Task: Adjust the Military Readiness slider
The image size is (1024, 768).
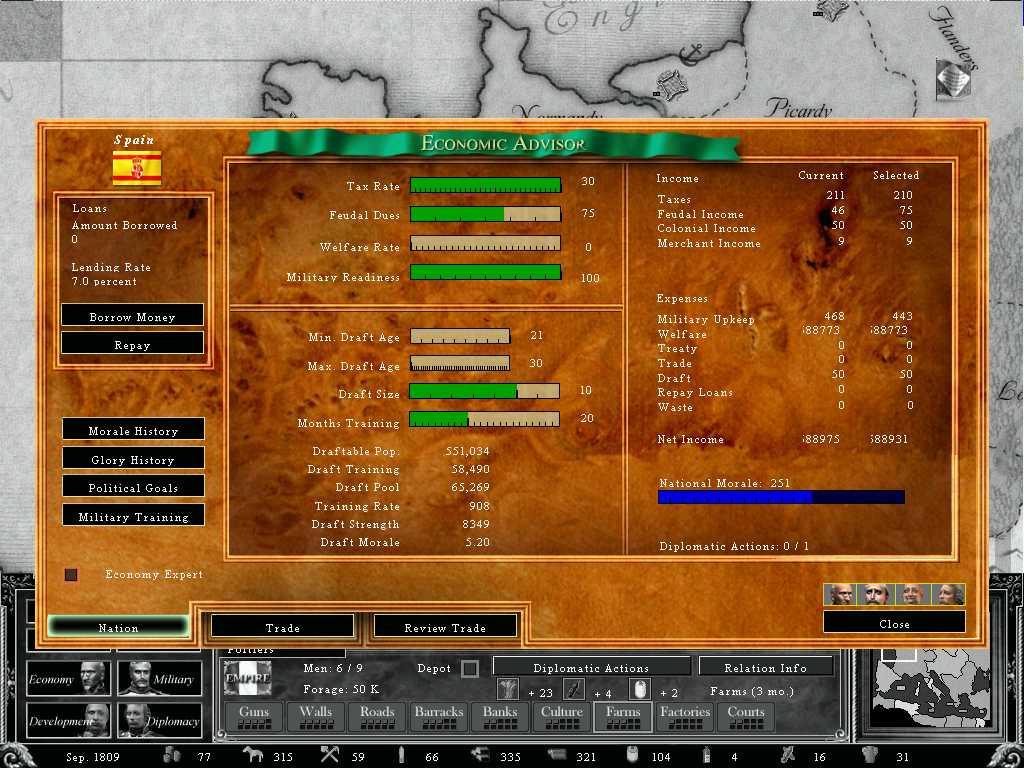Action: click(485, 272)
